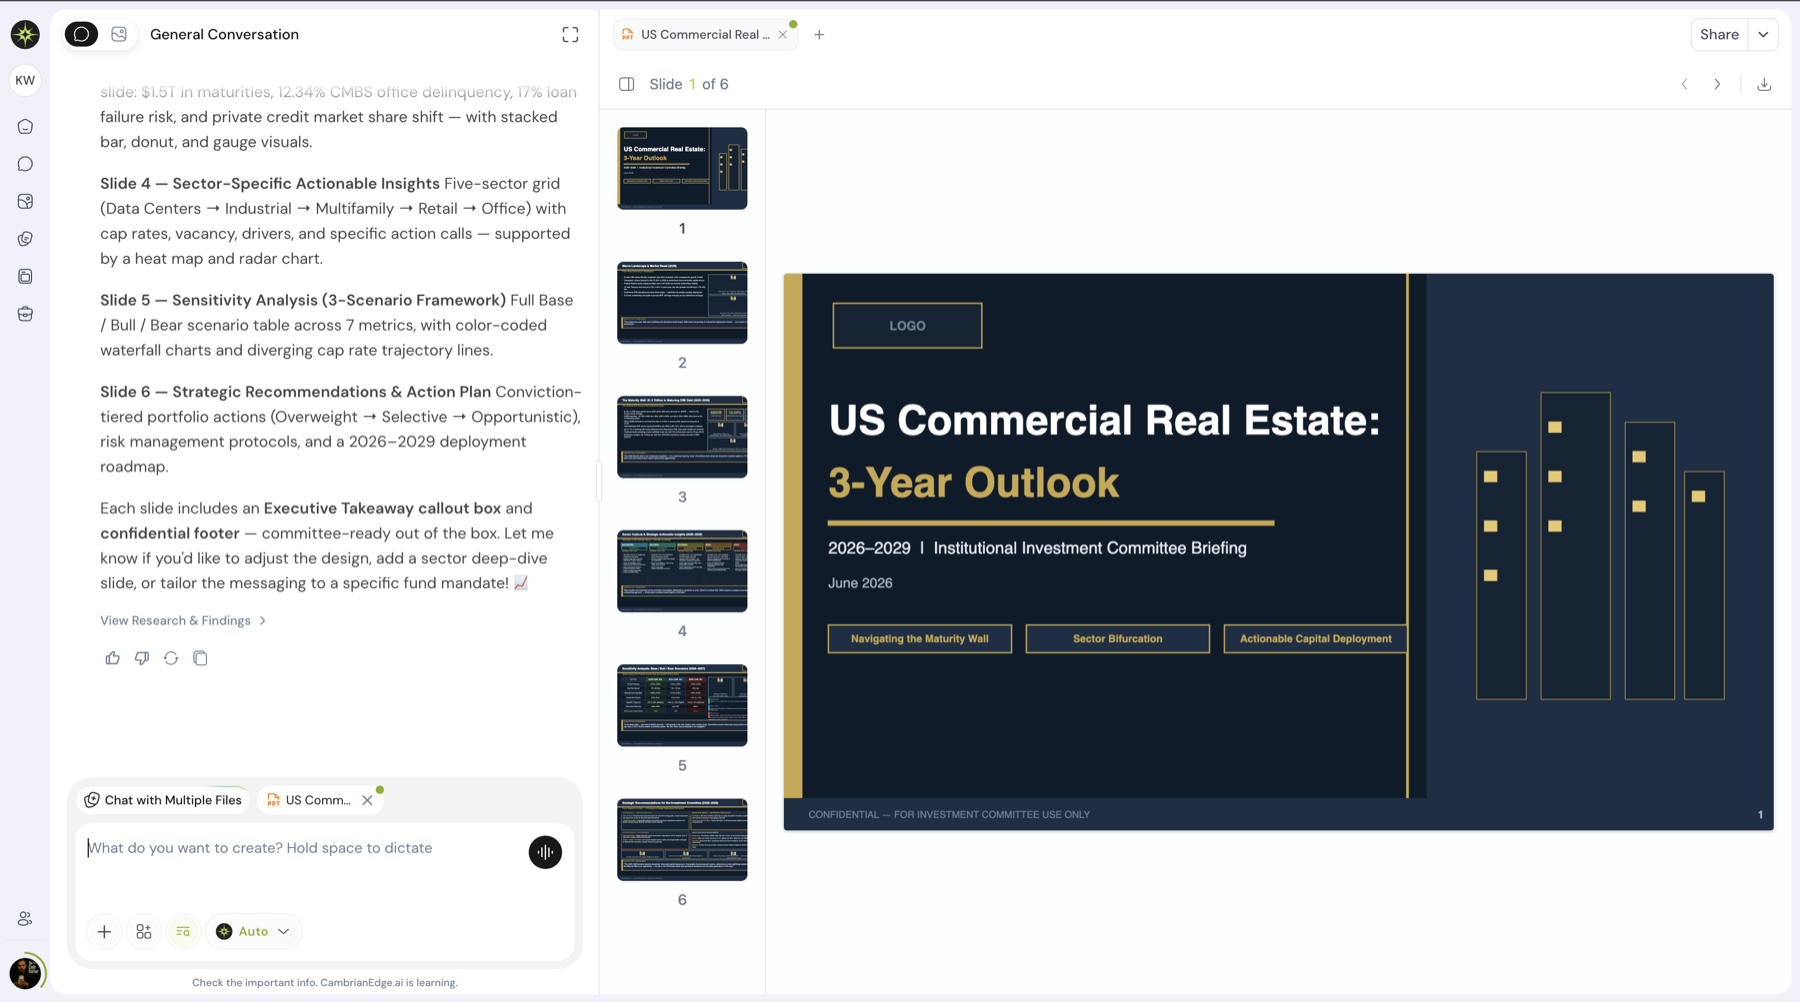
Task: Go to the previous slide arrow
Action: click(x=1684, y=84)
